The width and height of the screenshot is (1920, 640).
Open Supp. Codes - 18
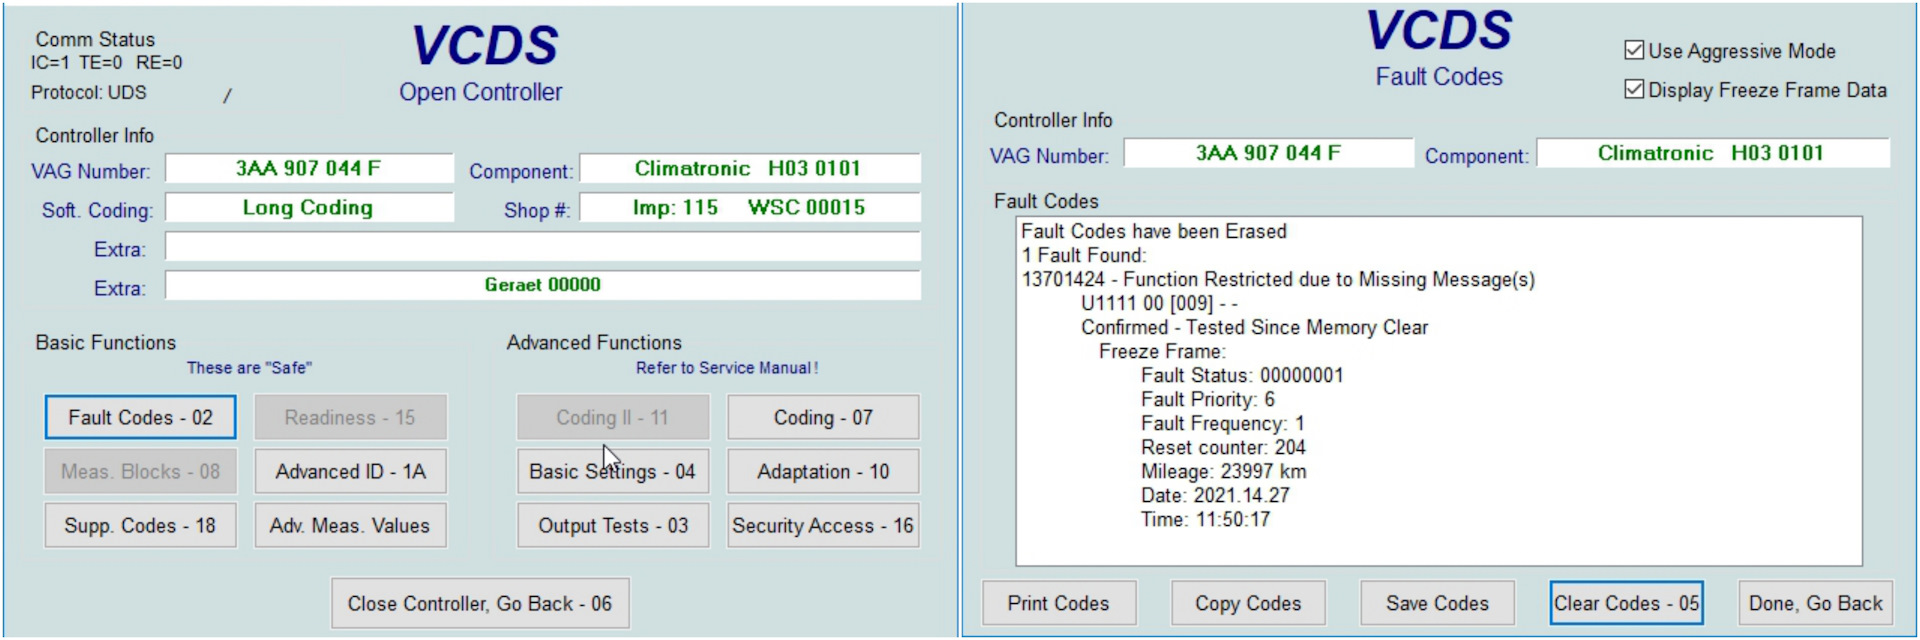140,525
